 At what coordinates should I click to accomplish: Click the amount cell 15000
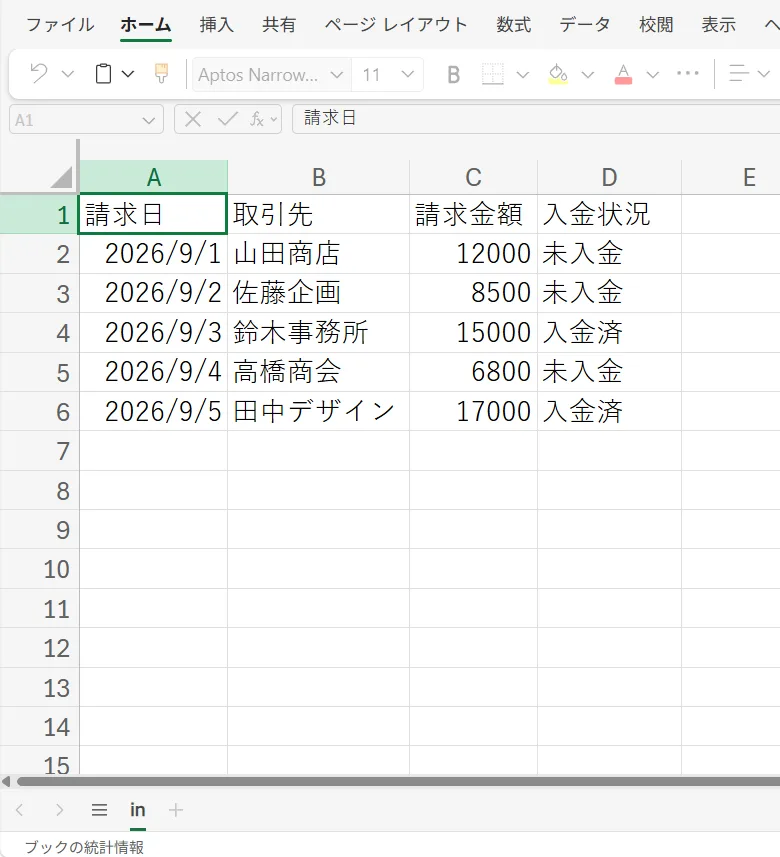coord(473,332)
